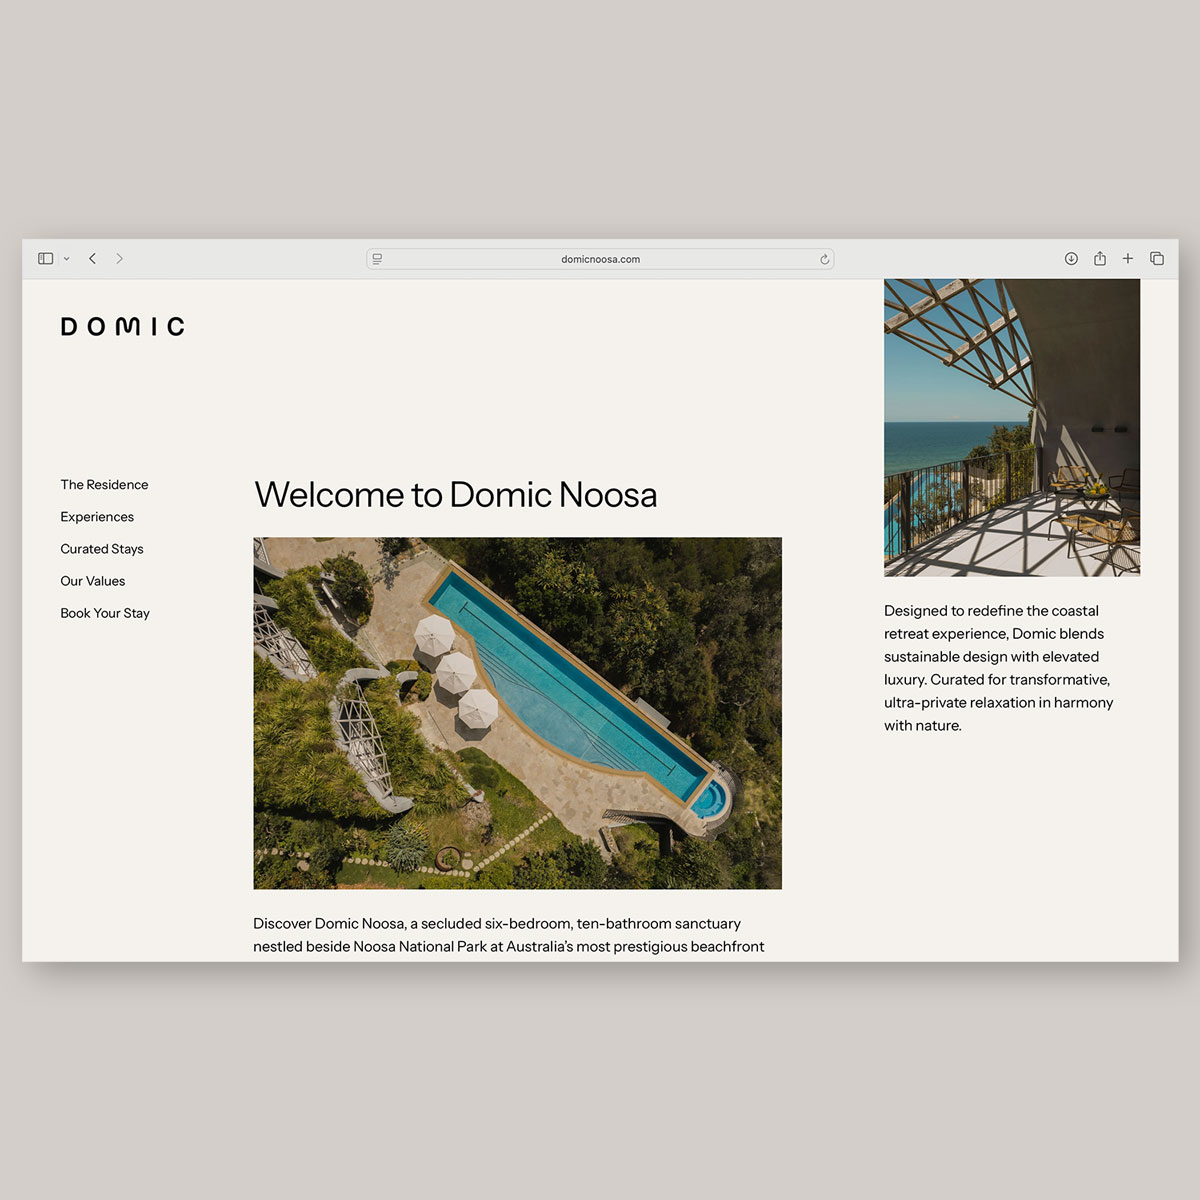Show downloads via the download icon
Screen dimensions: 1200x1200
click(1071, 259)
